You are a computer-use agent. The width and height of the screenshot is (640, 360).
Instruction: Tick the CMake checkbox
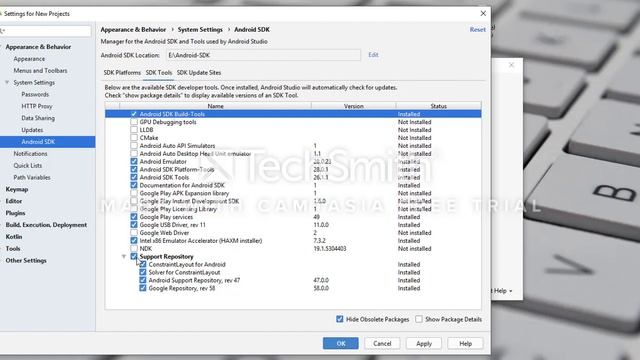click(134, 138)
